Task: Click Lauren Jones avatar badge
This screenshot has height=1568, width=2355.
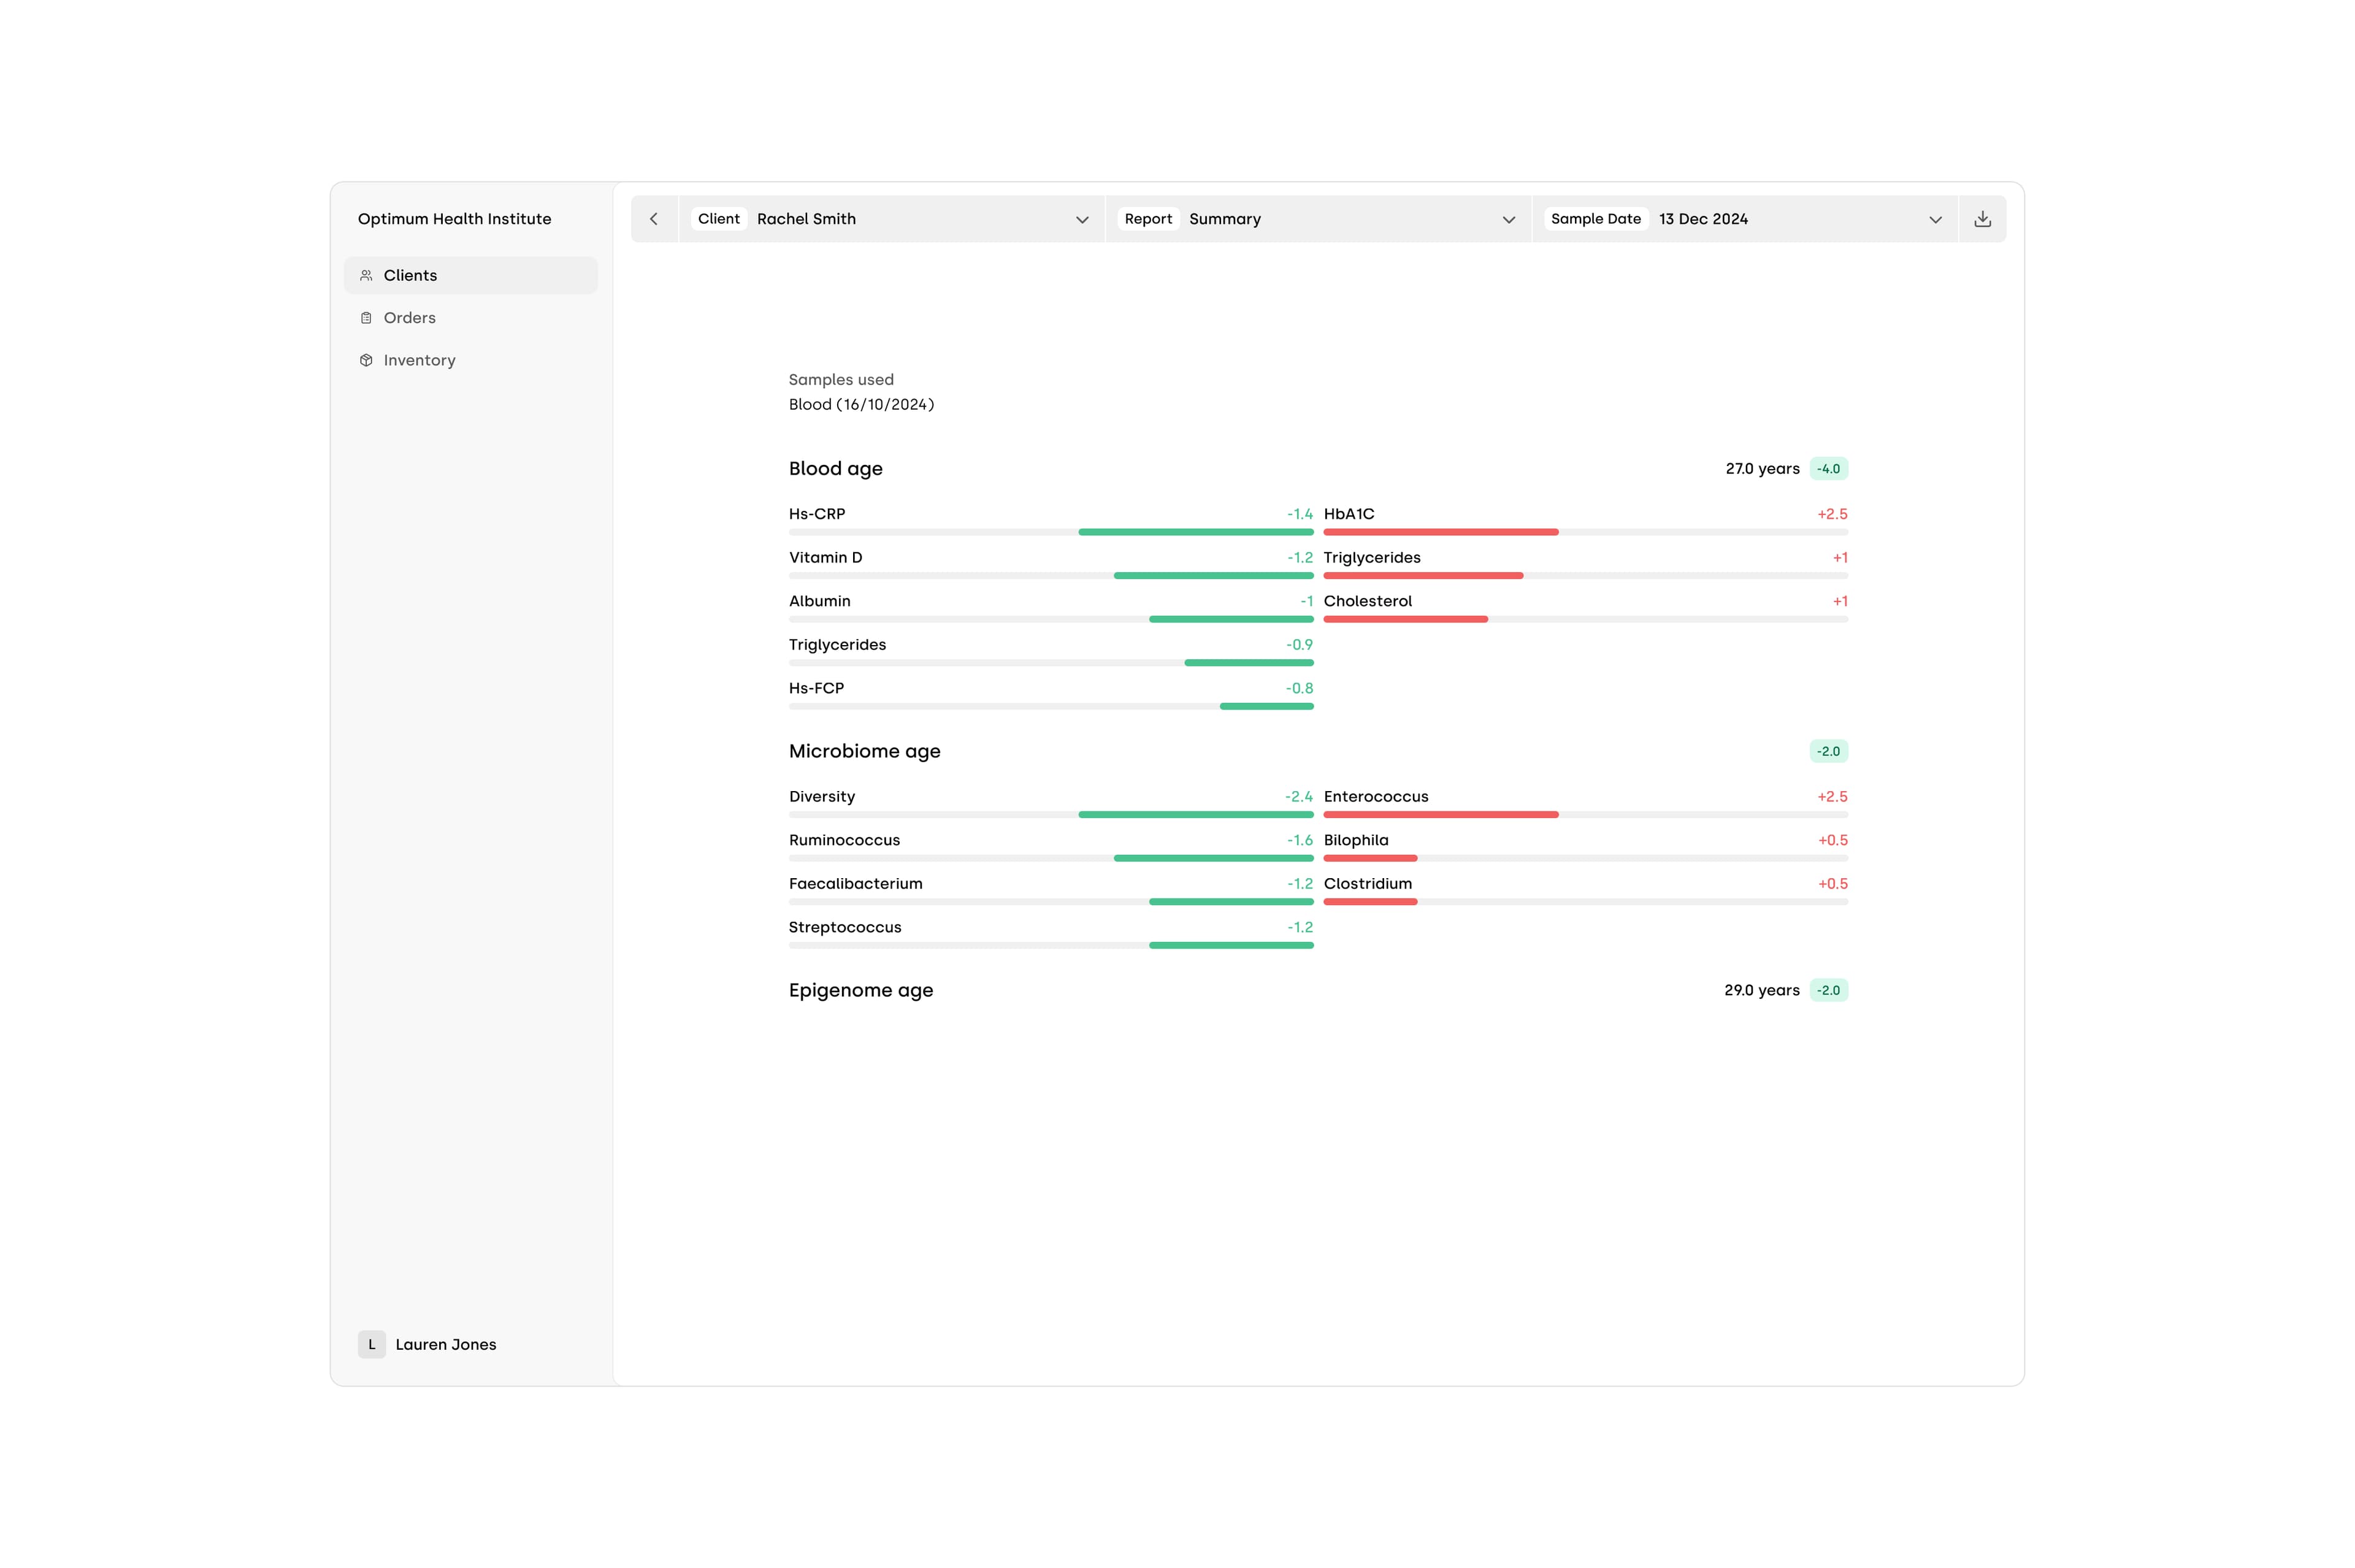Action: click(x=371, y=1344)
